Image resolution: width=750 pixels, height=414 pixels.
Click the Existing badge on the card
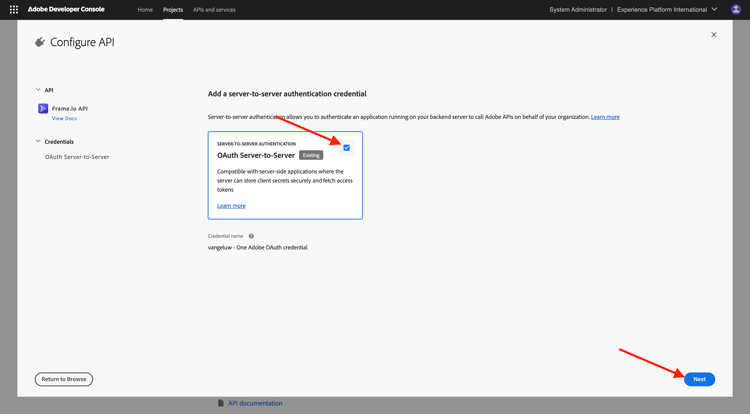pyautogui.click(x=311, y=155)
